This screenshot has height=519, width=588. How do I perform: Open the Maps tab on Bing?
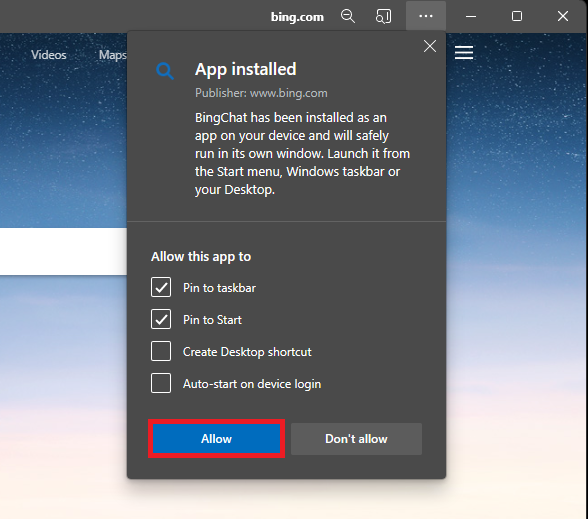(x=112, y=55)
